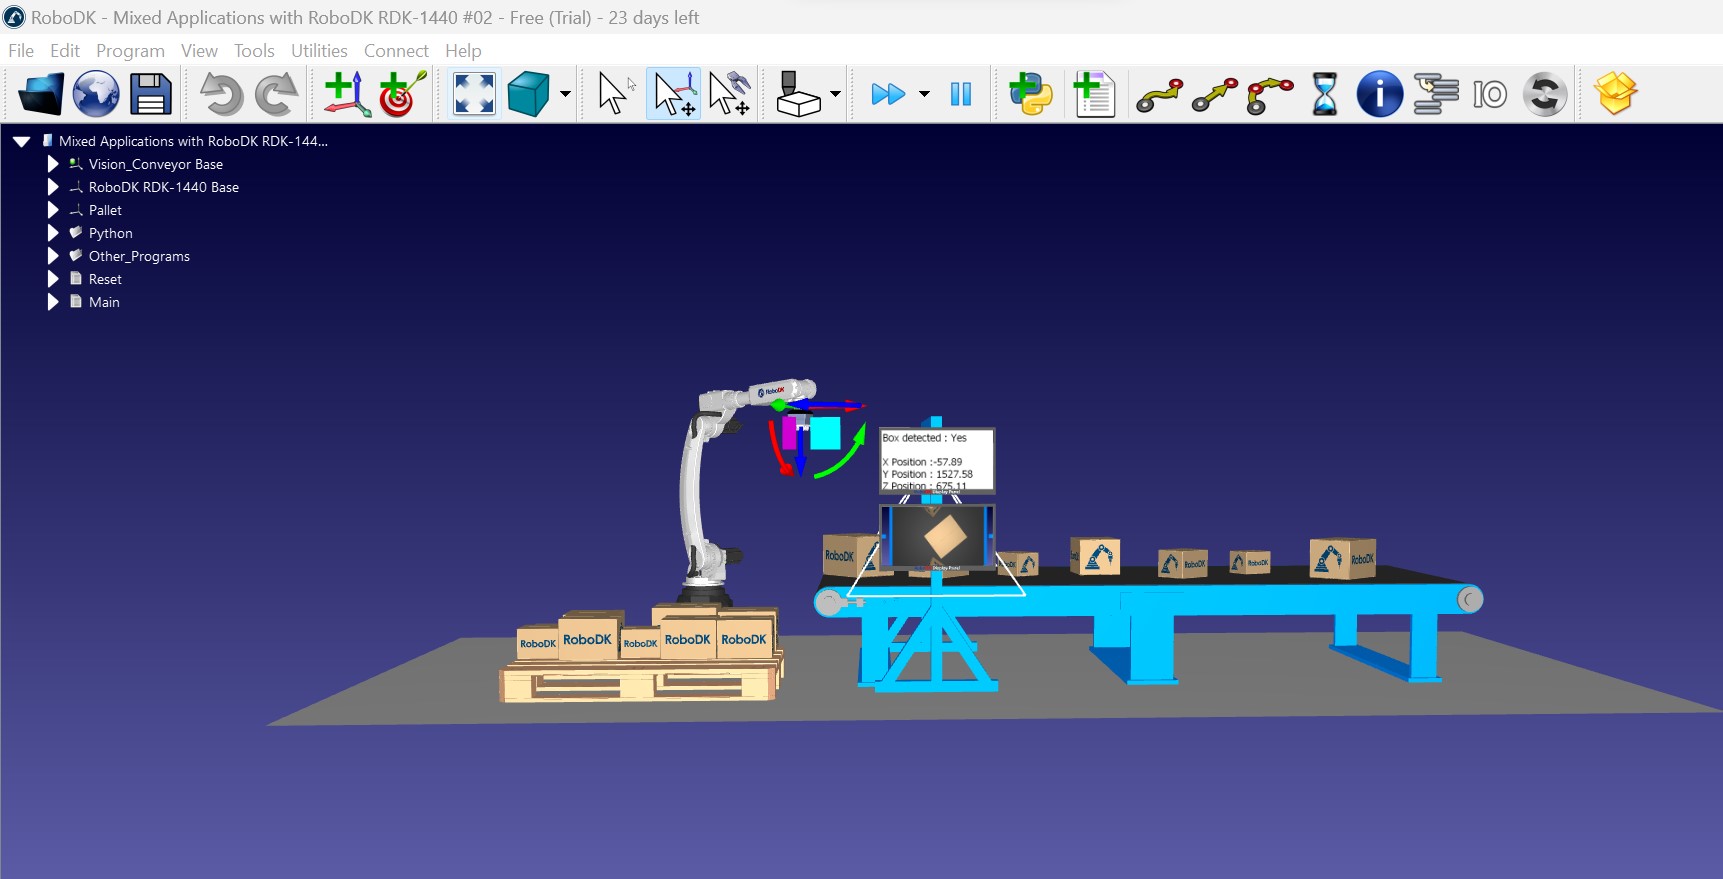Click the box detected info display panel
The height and width of the screenshot is (879, 1723).
(x=936, y=461)
